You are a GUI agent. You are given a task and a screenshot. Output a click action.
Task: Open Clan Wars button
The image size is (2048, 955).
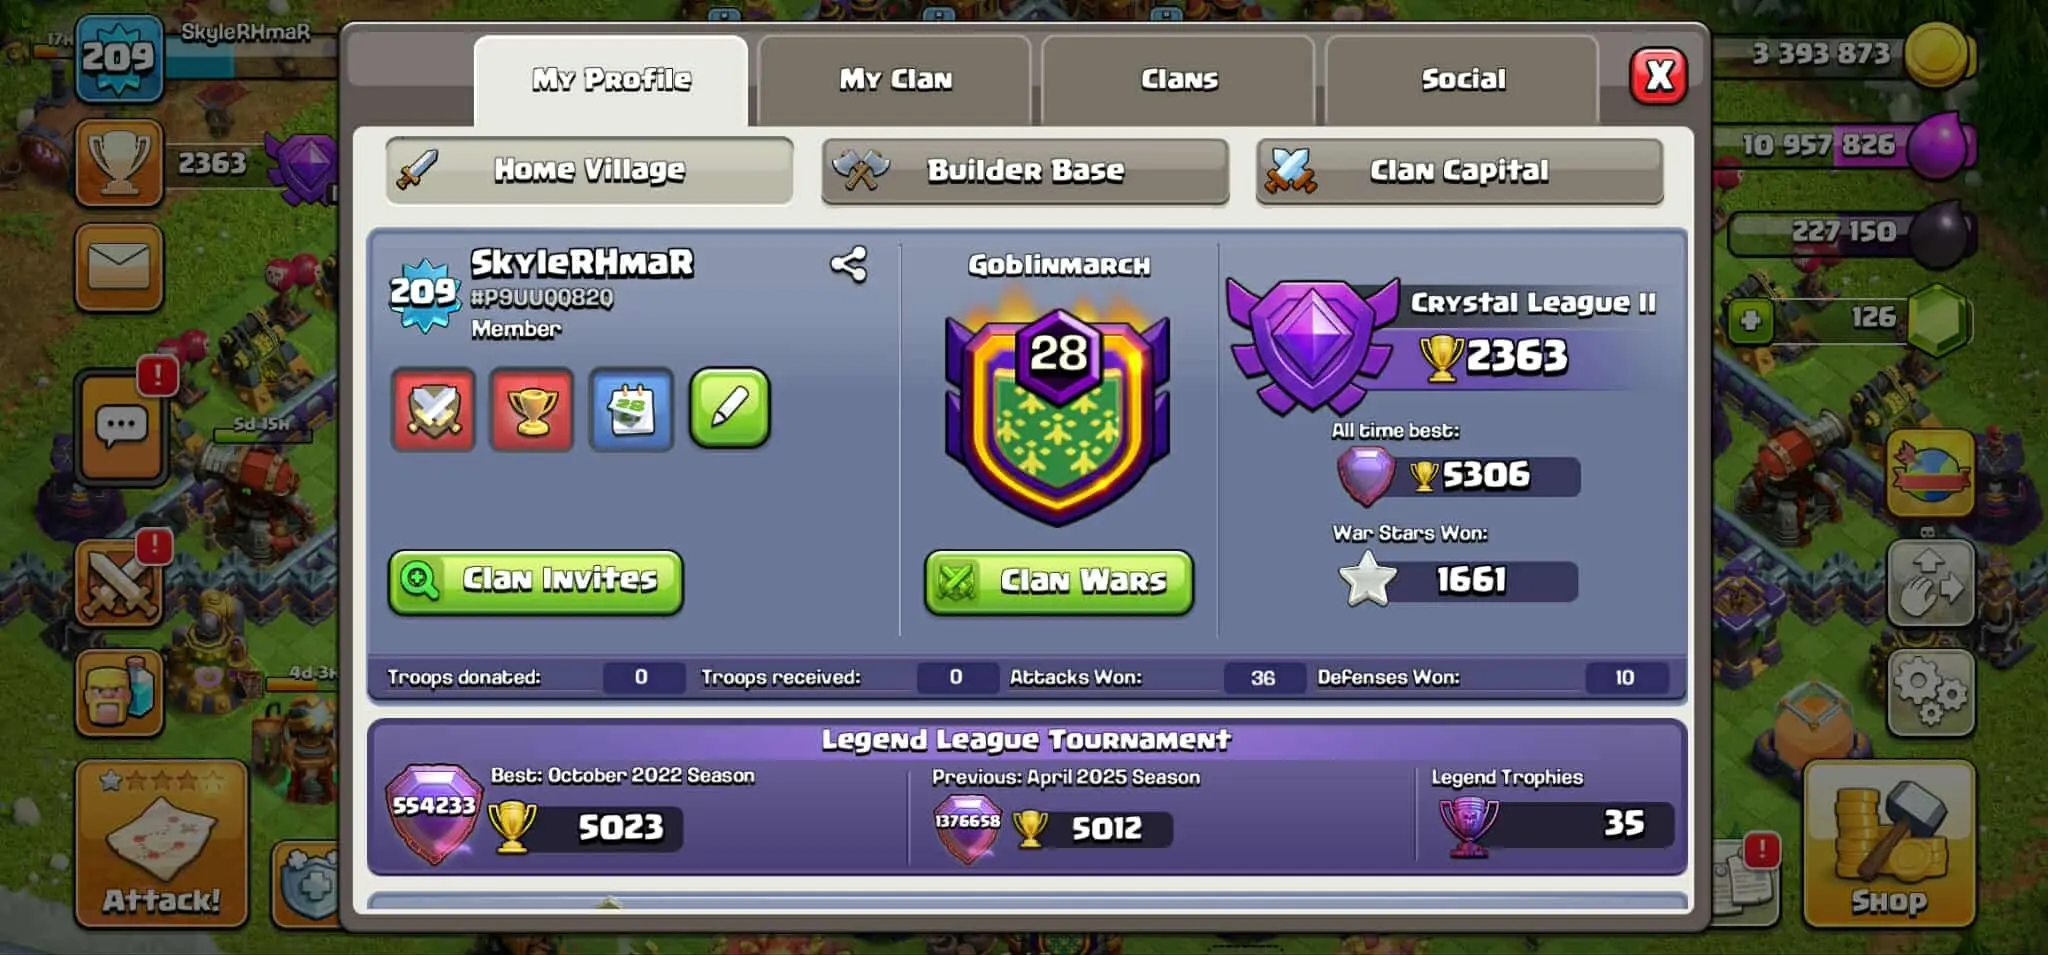(x=1059, y=581)
